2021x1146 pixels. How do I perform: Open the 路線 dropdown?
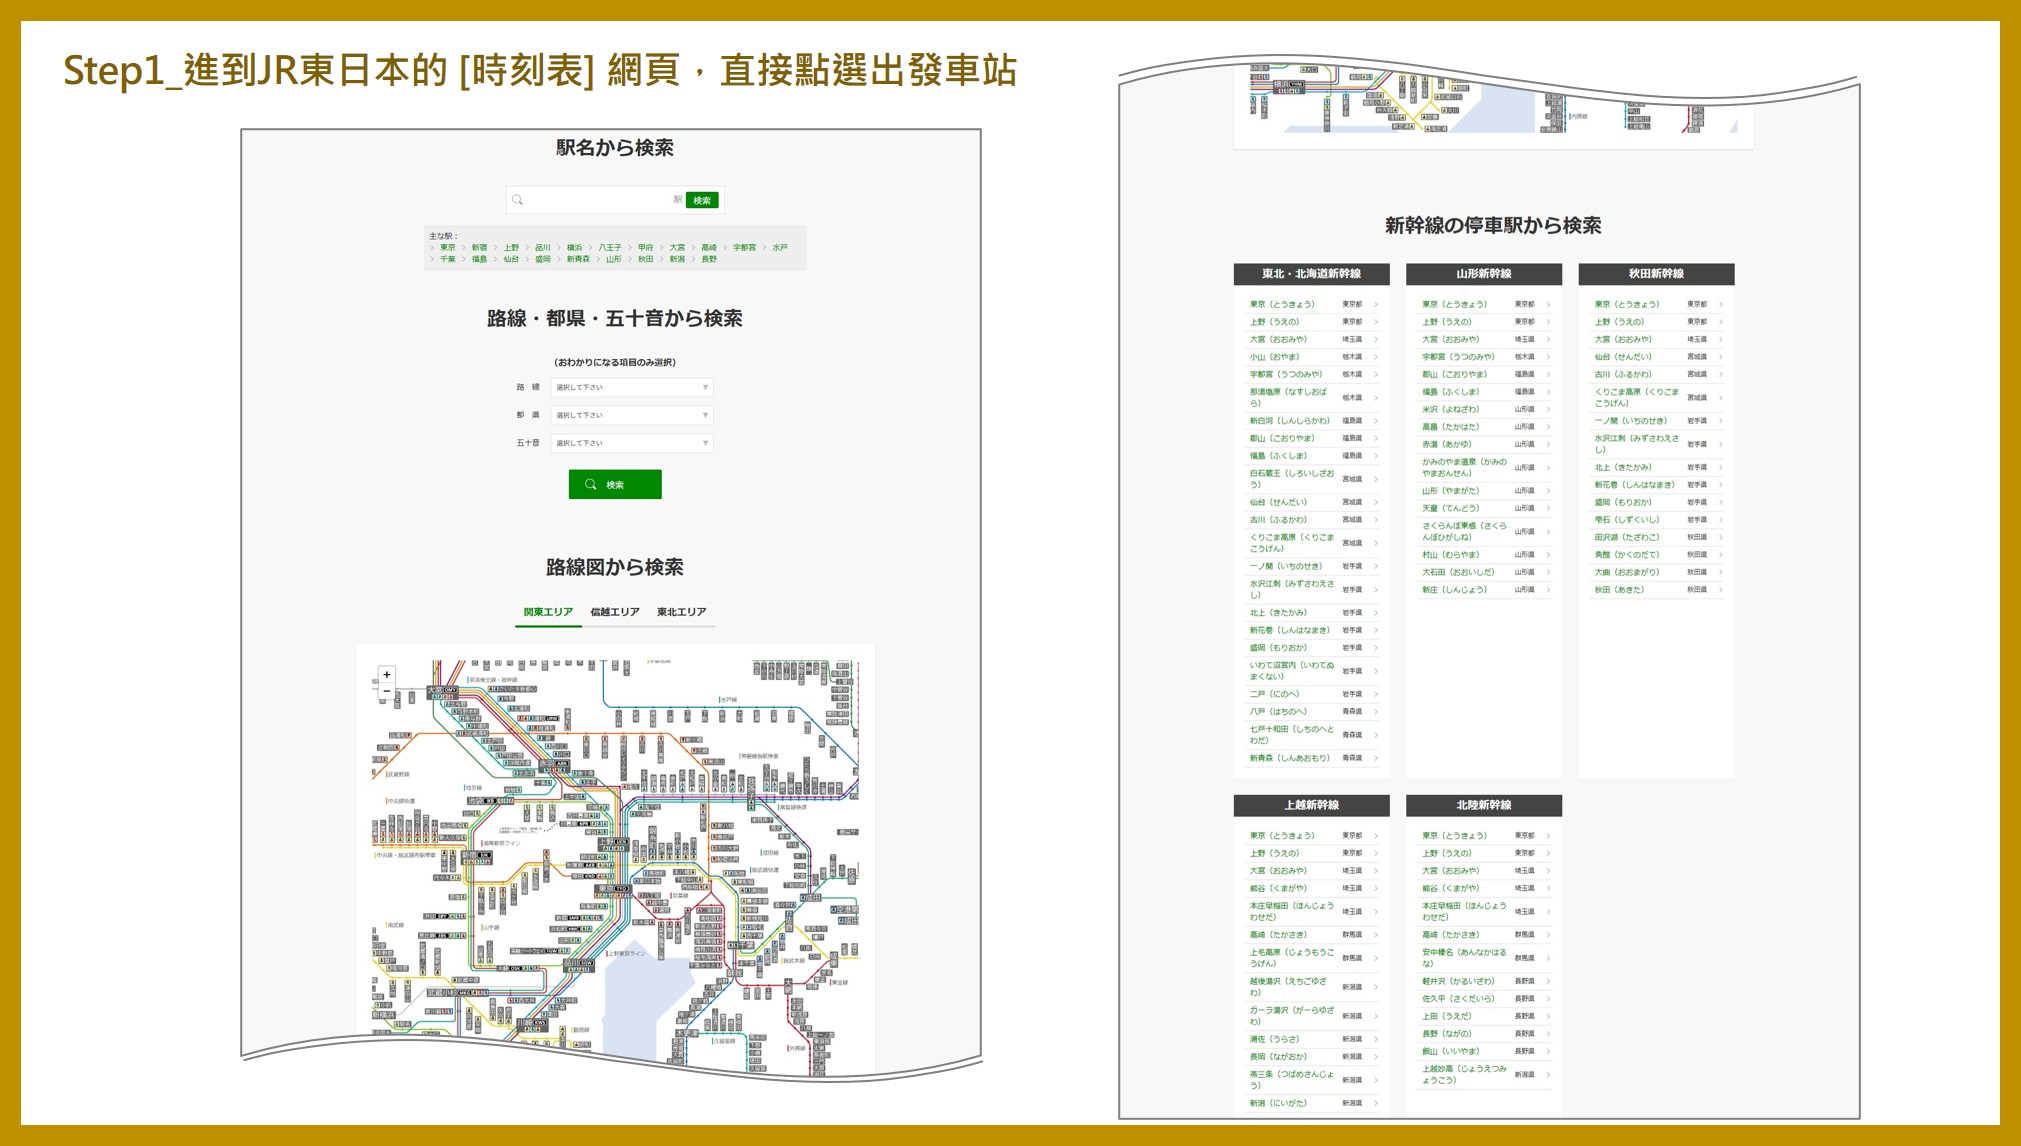pyautogui.click(x=631, y=387)
